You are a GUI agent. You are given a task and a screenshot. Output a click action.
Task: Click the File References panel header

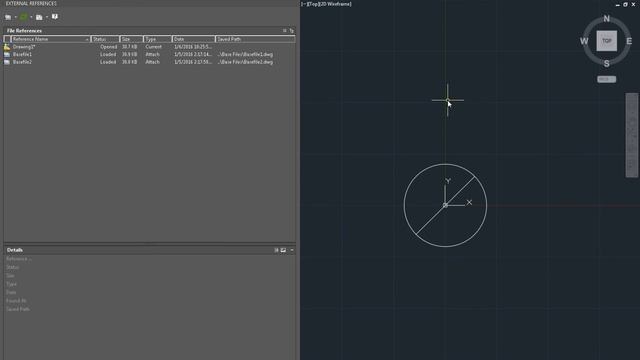click(149, 31)
